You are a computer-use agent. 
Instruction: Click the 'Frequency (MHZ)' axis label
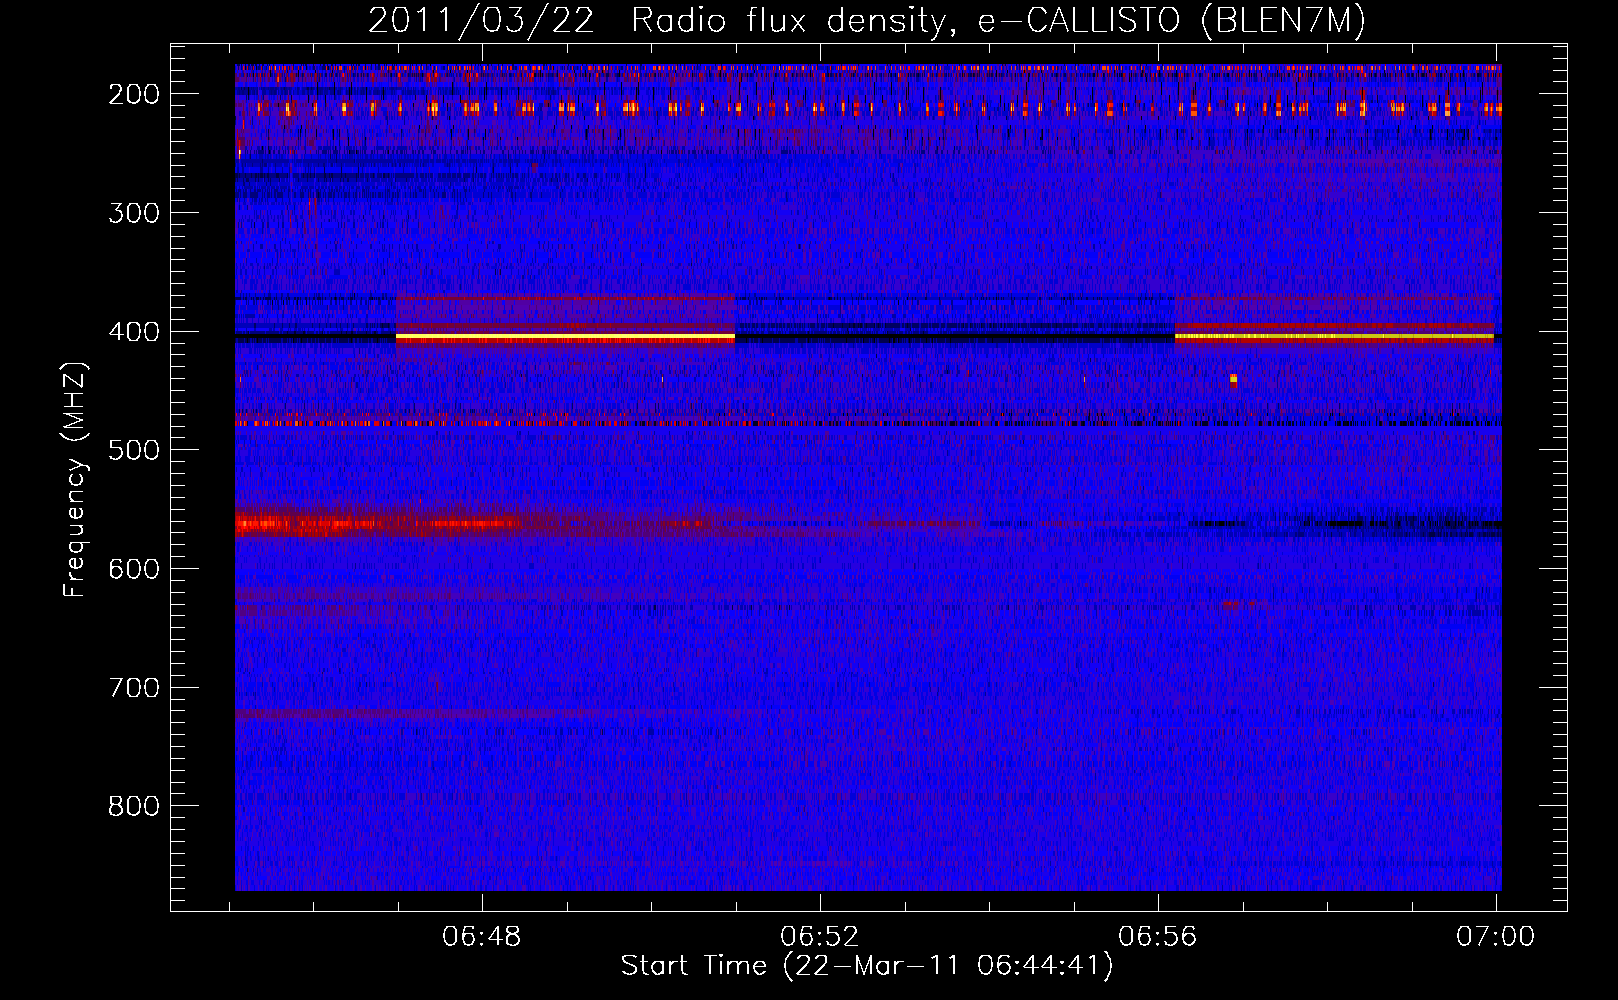(75, 479)
